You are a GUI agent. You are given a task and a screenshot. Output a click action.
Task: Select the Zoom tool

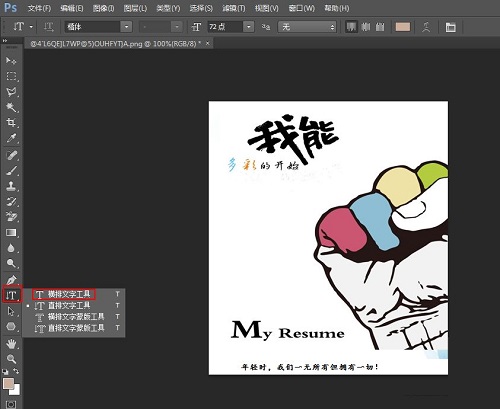point(11,359)
